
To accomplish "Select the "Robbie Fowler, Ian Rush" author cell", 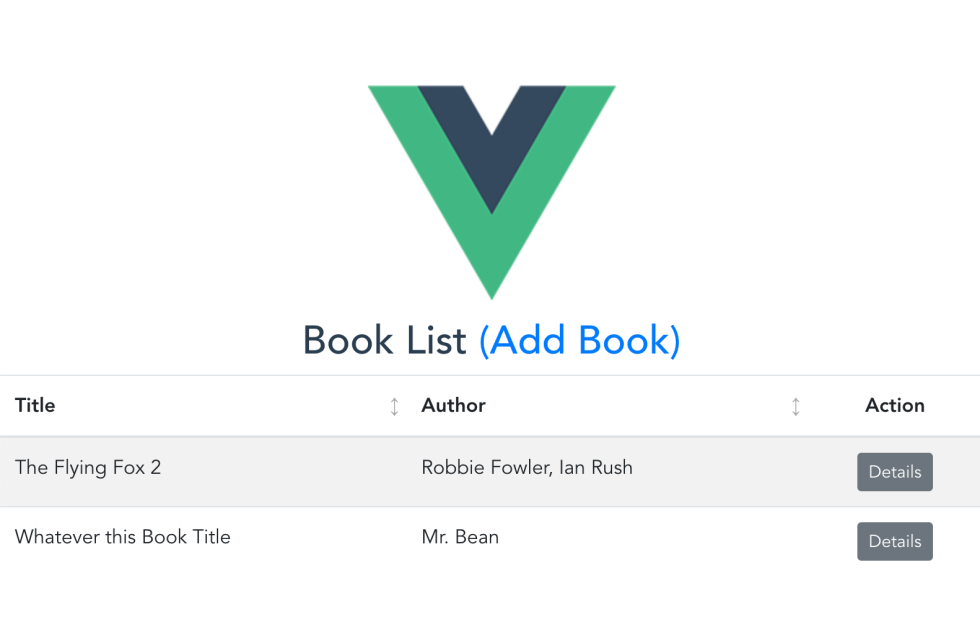I will [x=527, y=467].
